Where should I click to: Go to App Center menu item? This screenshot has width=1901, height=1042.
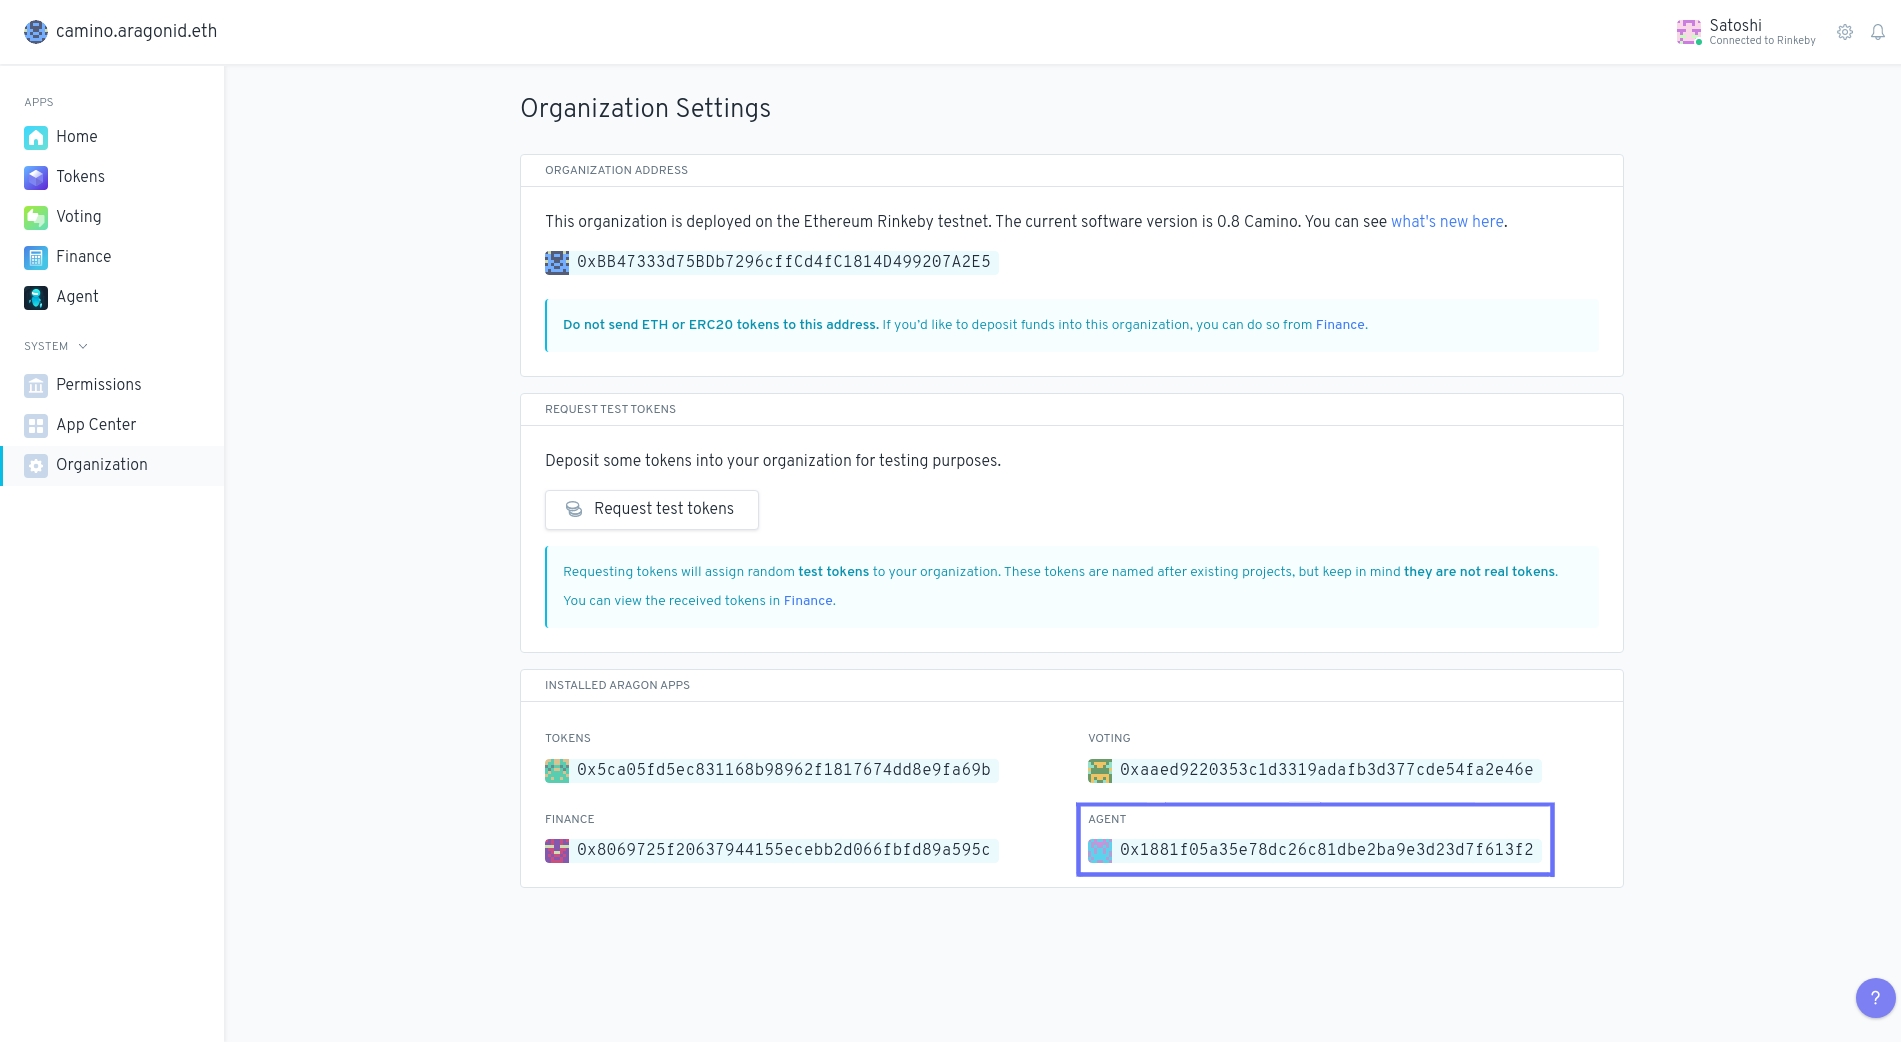[96, 425]
